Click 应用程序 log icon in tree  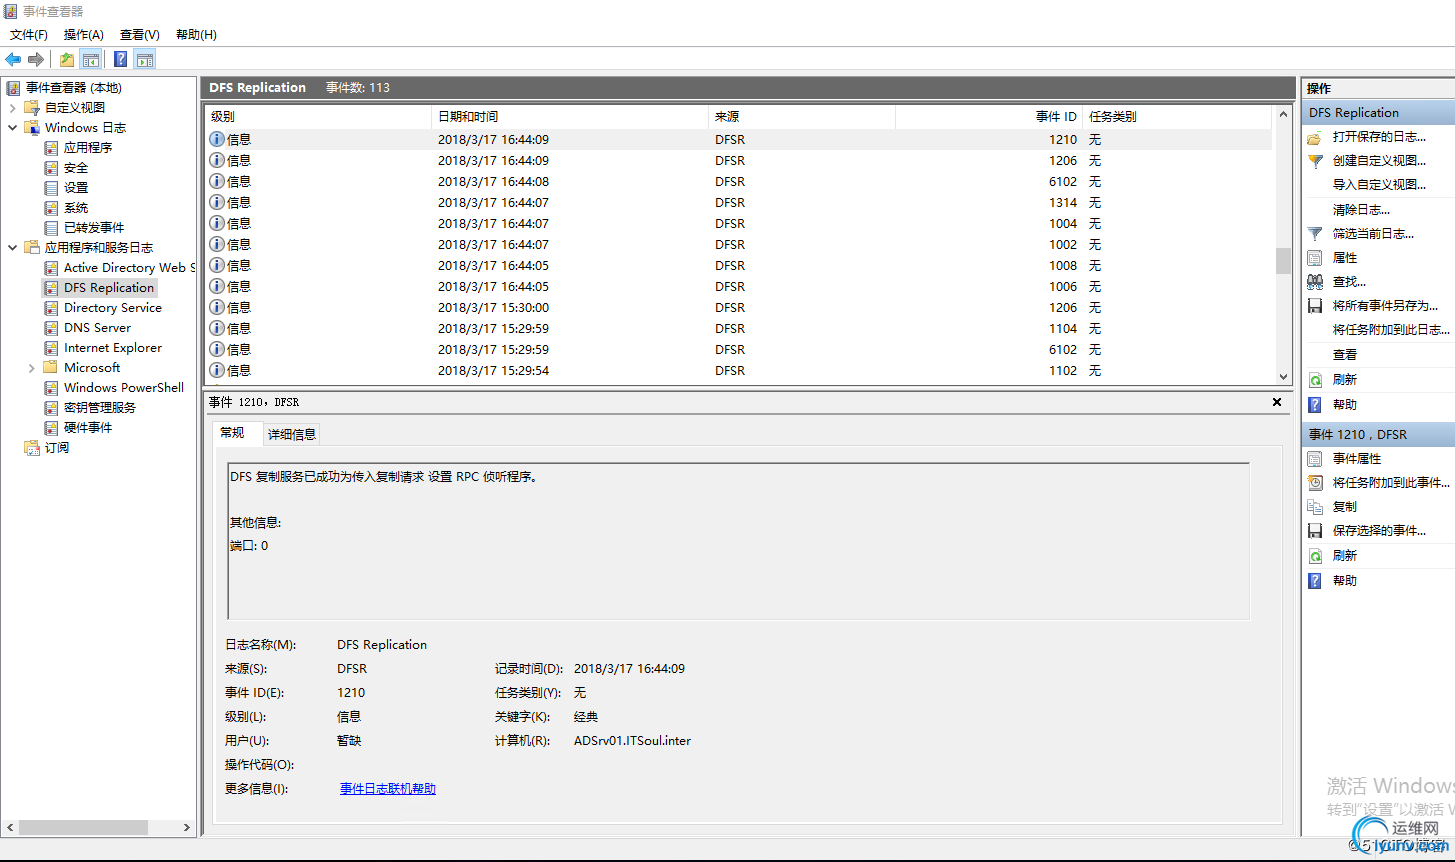coord(51,148)
